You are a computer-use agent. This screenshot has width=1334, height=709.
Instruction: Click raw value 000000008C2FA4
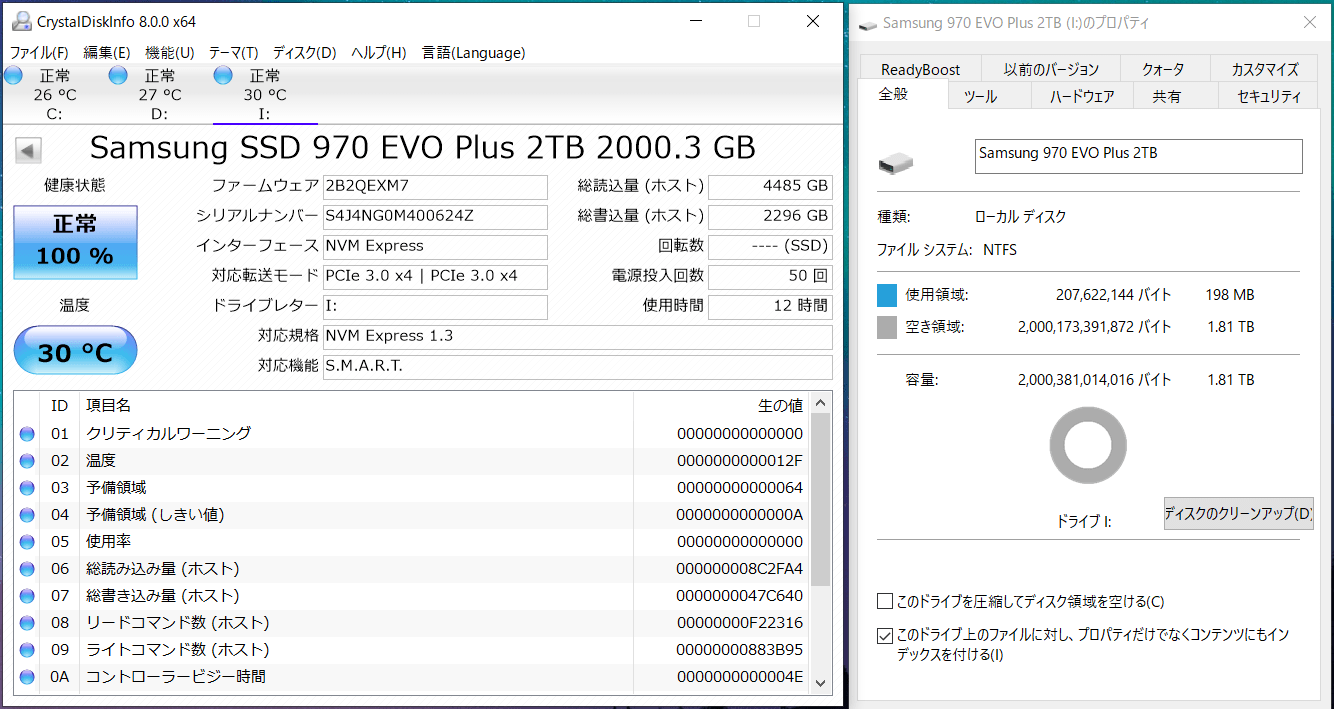[739, 569]
